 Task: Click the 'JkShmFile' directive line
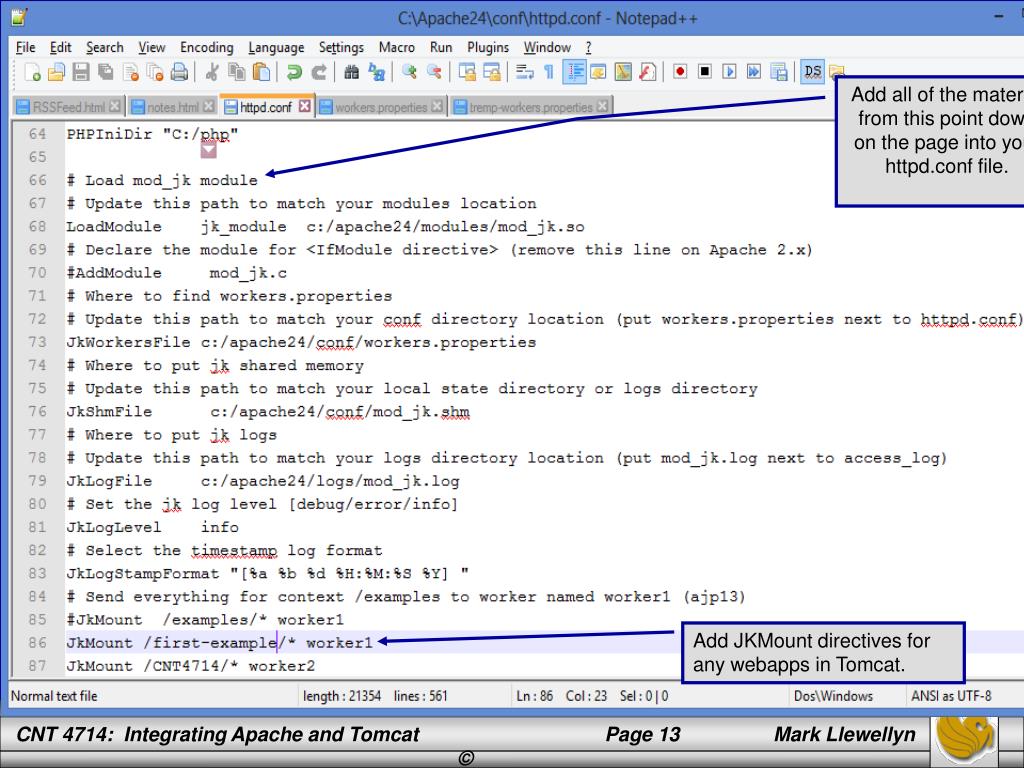pyautogui.click(x=268, y=411)
